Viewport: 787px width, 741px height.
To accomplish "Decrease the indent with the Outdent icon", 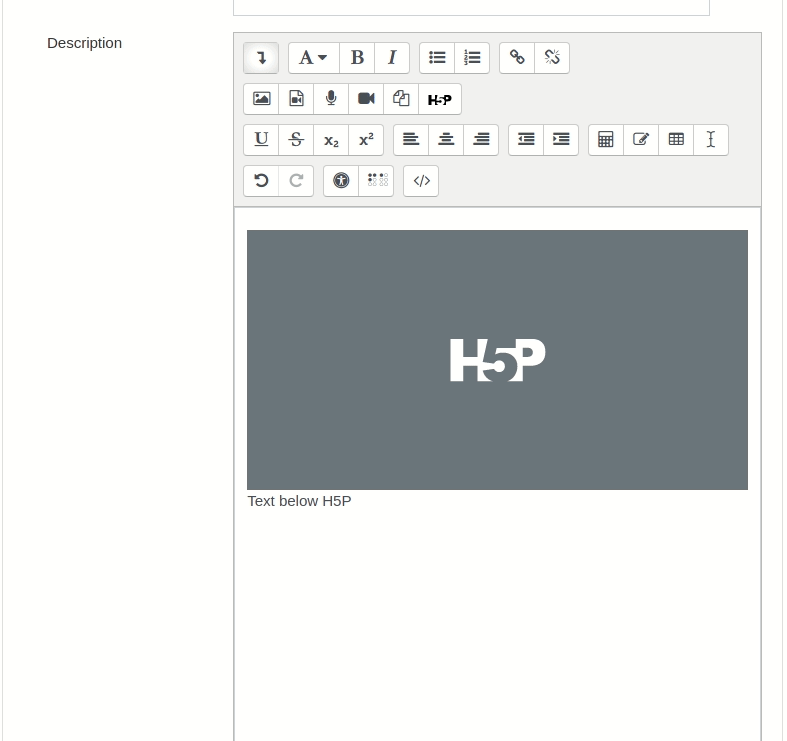I will click(x=526, y=140).
